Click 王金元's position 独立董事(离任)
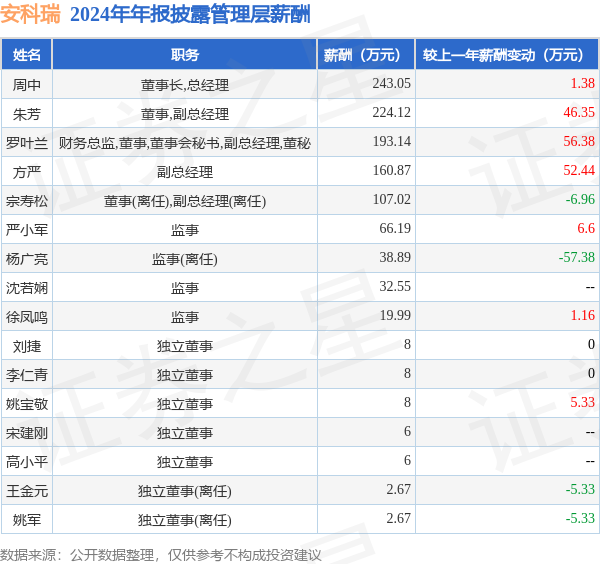Viewport: 600px width, 564px height. 184,491
